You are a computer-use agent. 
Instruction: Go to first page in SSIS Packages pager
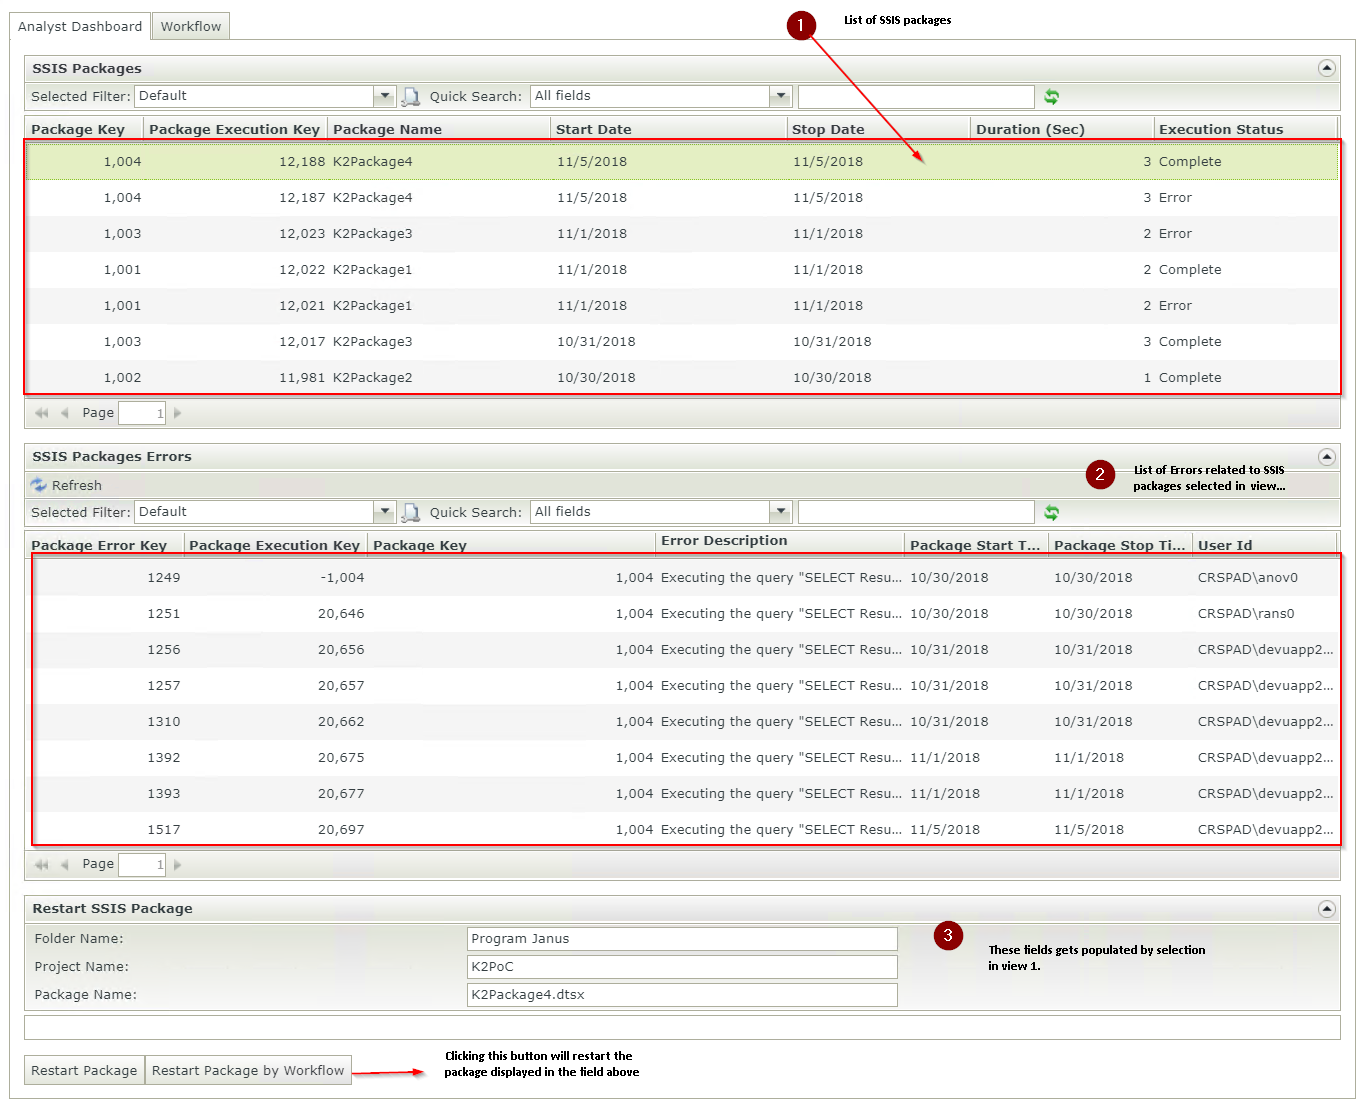41,413
